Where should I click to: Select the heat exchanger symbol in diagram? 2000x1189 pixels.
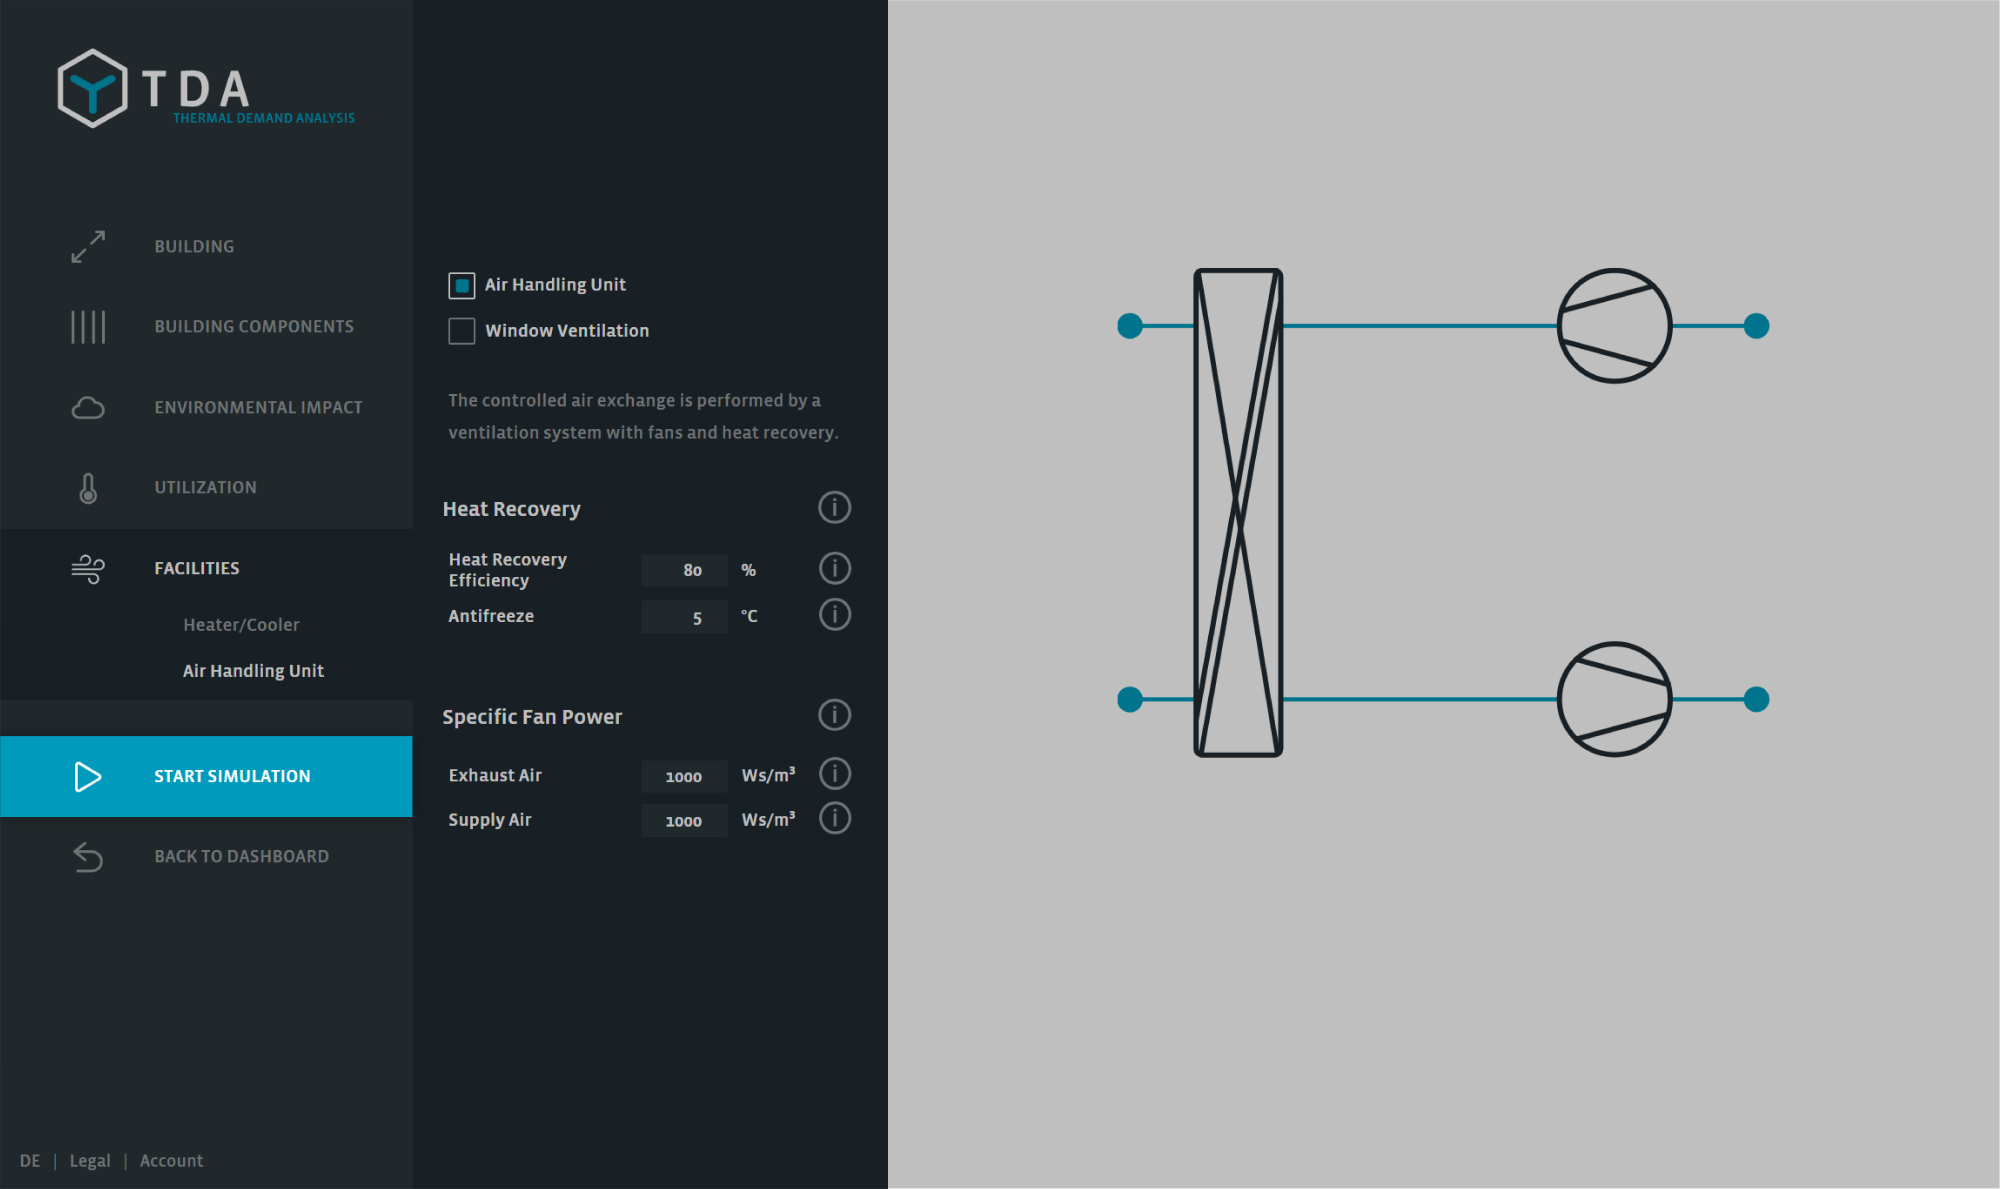click(1238, 512)
